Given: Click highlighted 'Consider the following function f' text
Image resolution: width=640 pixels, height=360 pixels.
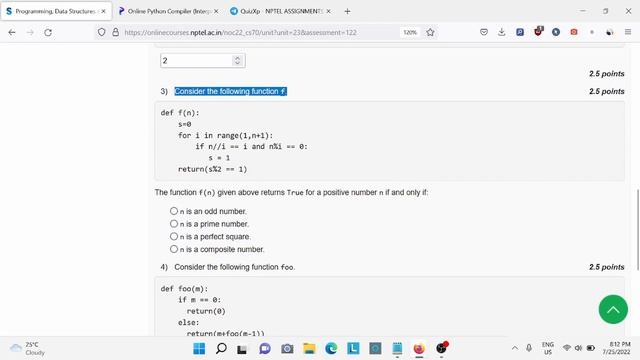Looking at the screenshot, I should [x=231, y=91].
